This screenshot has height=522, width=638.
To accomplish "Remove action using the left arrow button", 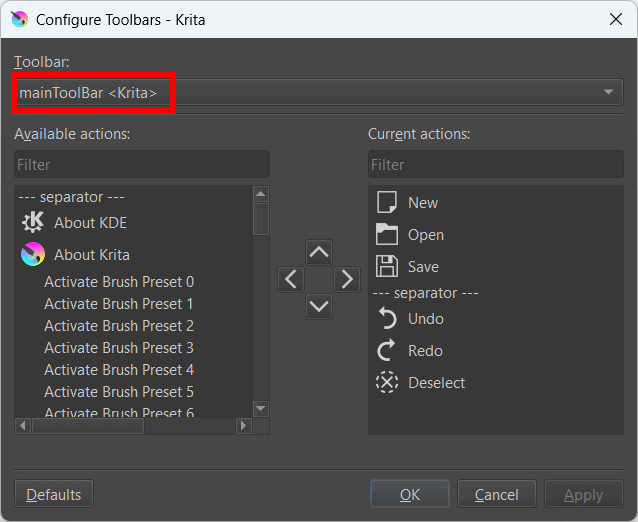I will (291, 280).
